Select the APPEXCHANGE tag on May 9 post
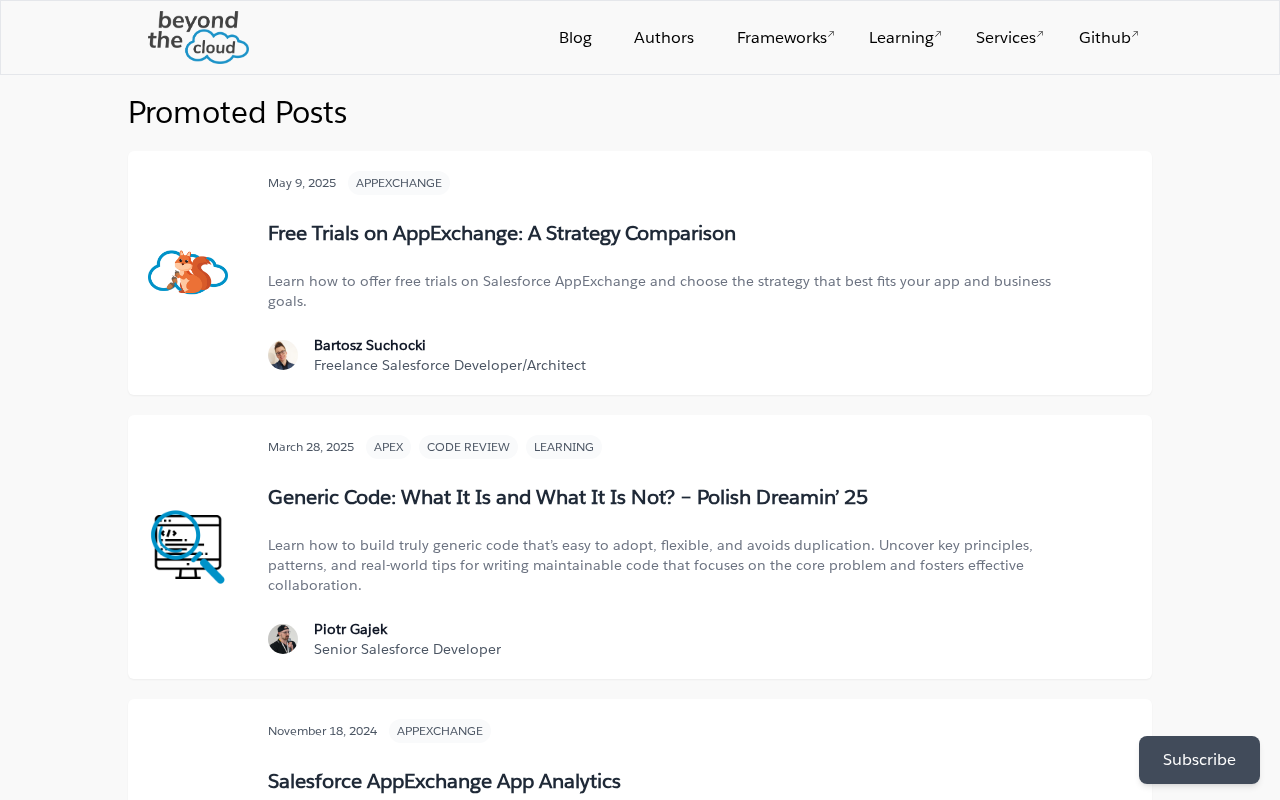The image size is (1280, 800). [x=398, y=183]
